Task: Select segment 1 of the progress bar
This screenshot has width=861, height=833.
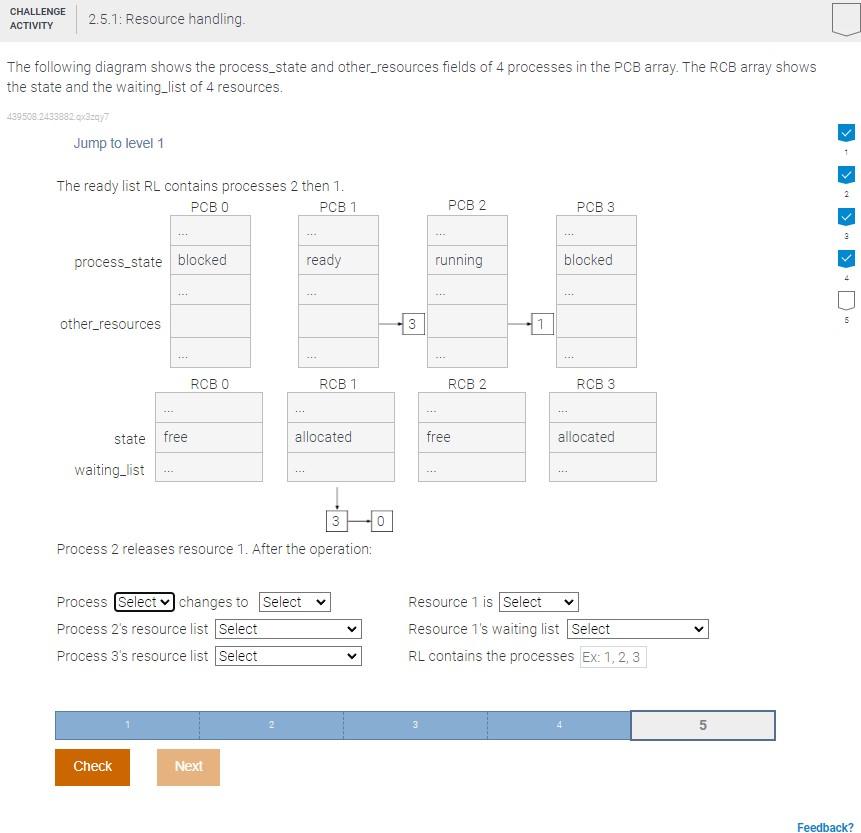Action: tap(127, 725)
